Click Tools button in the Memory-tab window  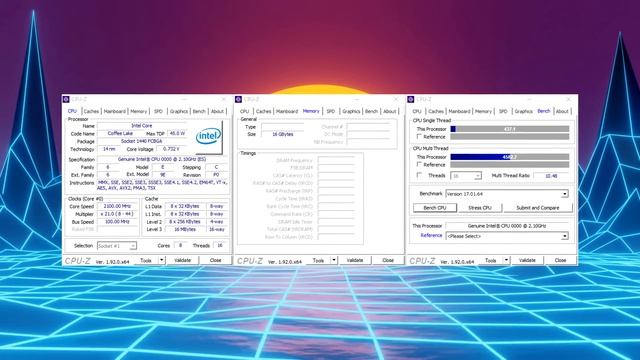point(318,260)
